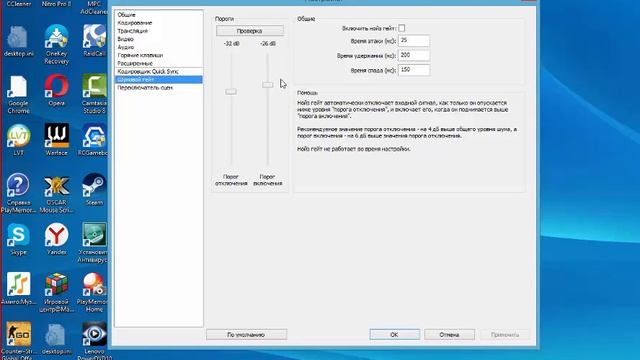Image resolution: width=640 pixels, height=360 pixels.
Task: Click the '-32 dB' threshold value
Action: (231, 44)
